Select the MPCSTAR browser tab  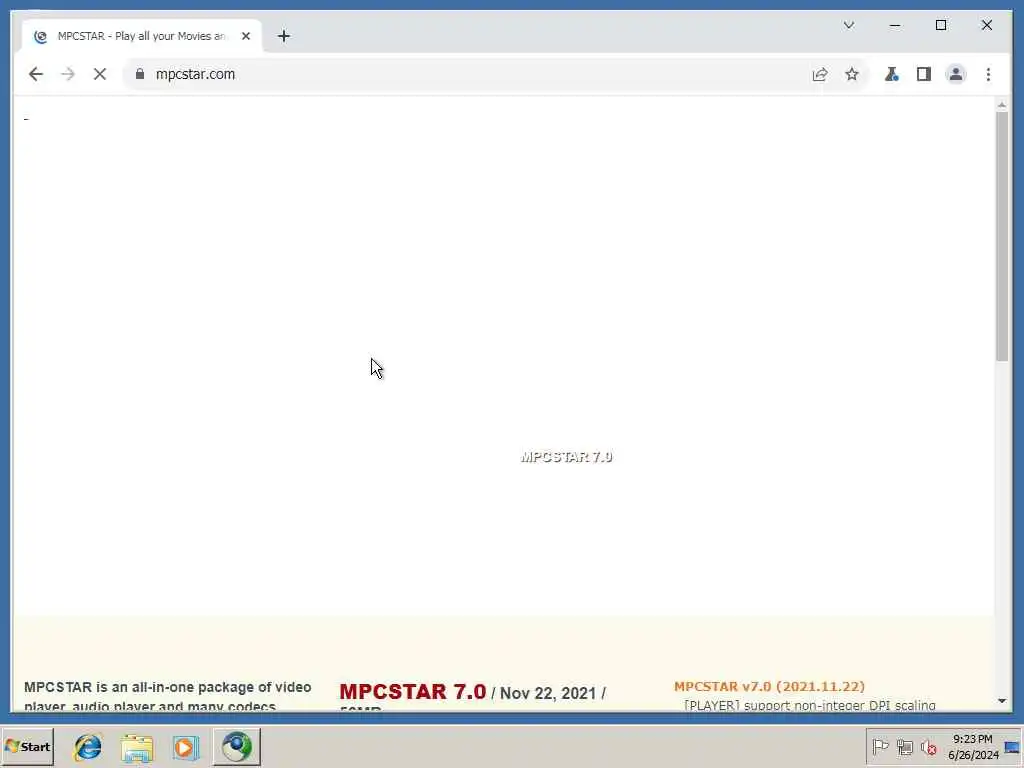tap(140, 37)
